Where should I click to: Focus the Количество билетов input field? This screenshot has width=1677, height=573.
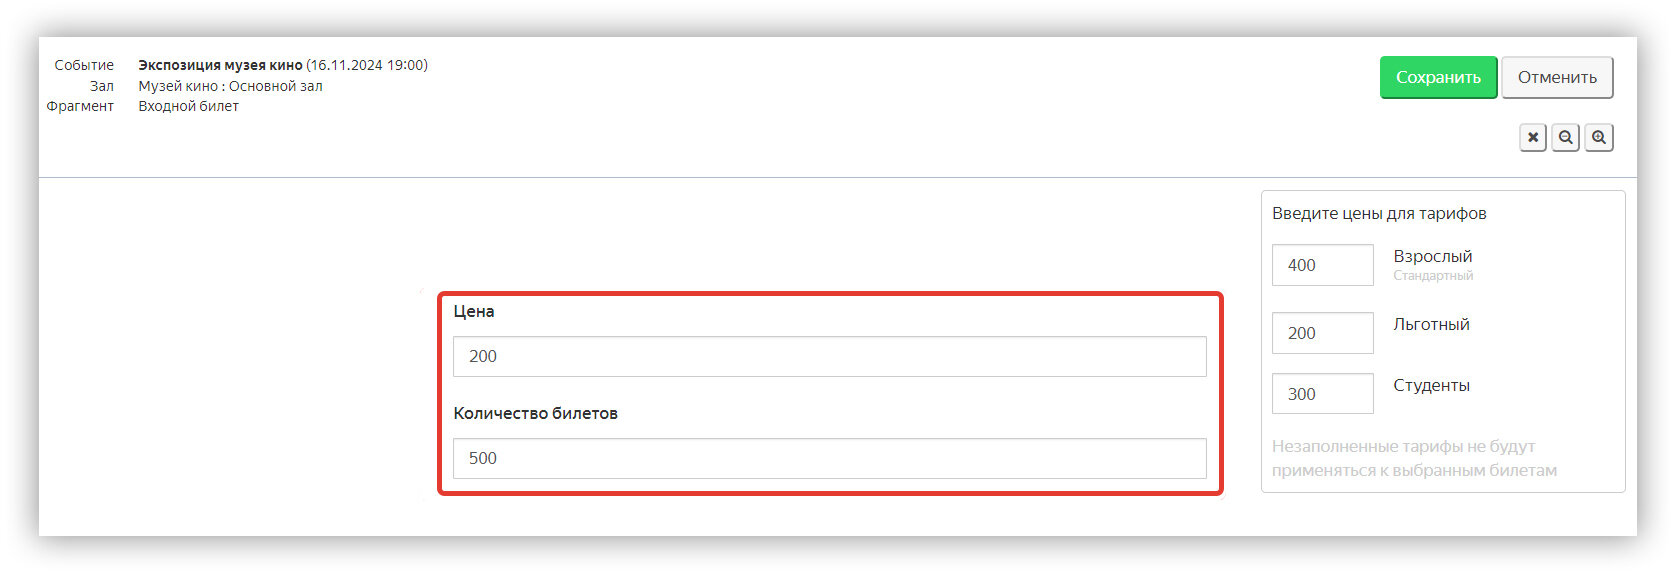click(x=830, y=458)
